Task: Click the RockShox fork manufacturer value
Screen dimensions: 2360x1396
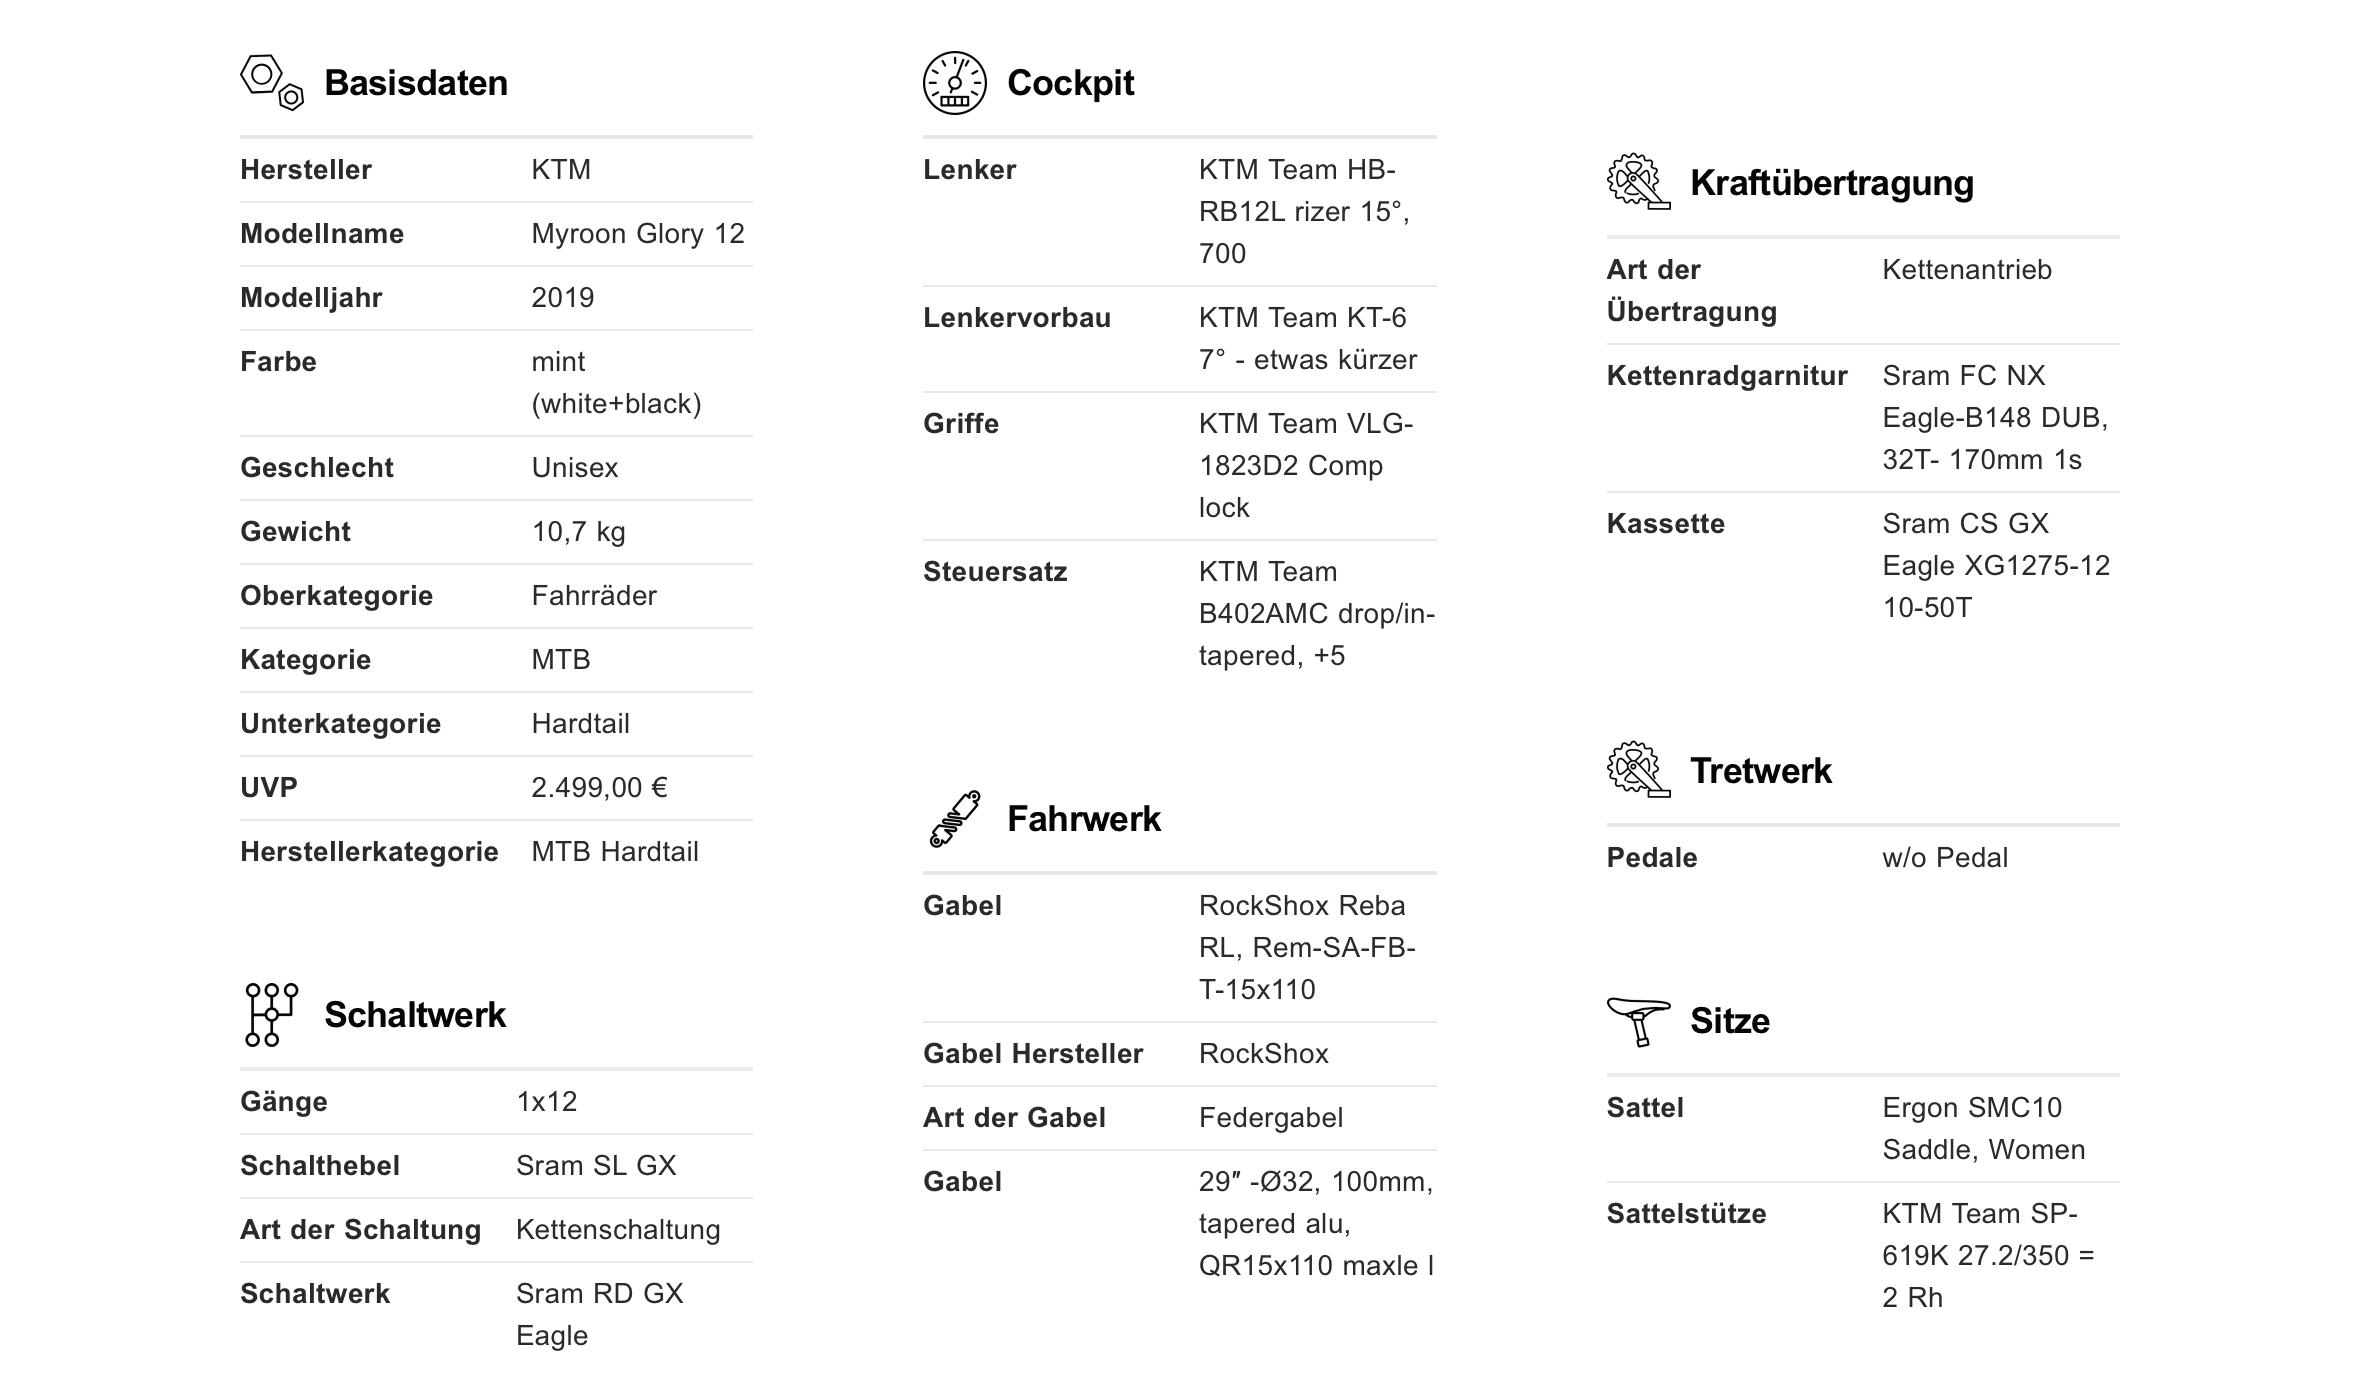Action: coord(1263,1054)
